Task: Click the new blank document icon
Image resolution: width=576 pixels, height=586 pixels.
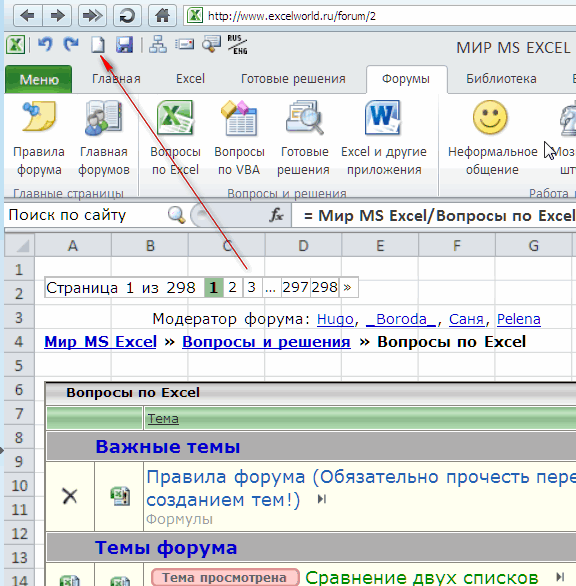Action: (x=98, y=45)
